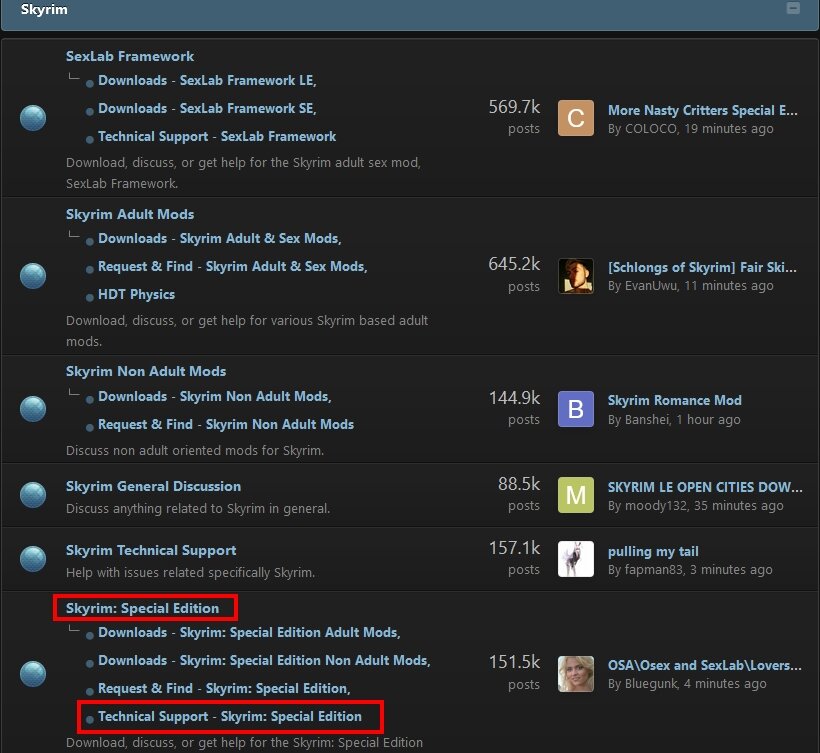This screenshot has width=820, height=753.
Task: Open COLOCO's profile from the byline
Action: [651, 129]
